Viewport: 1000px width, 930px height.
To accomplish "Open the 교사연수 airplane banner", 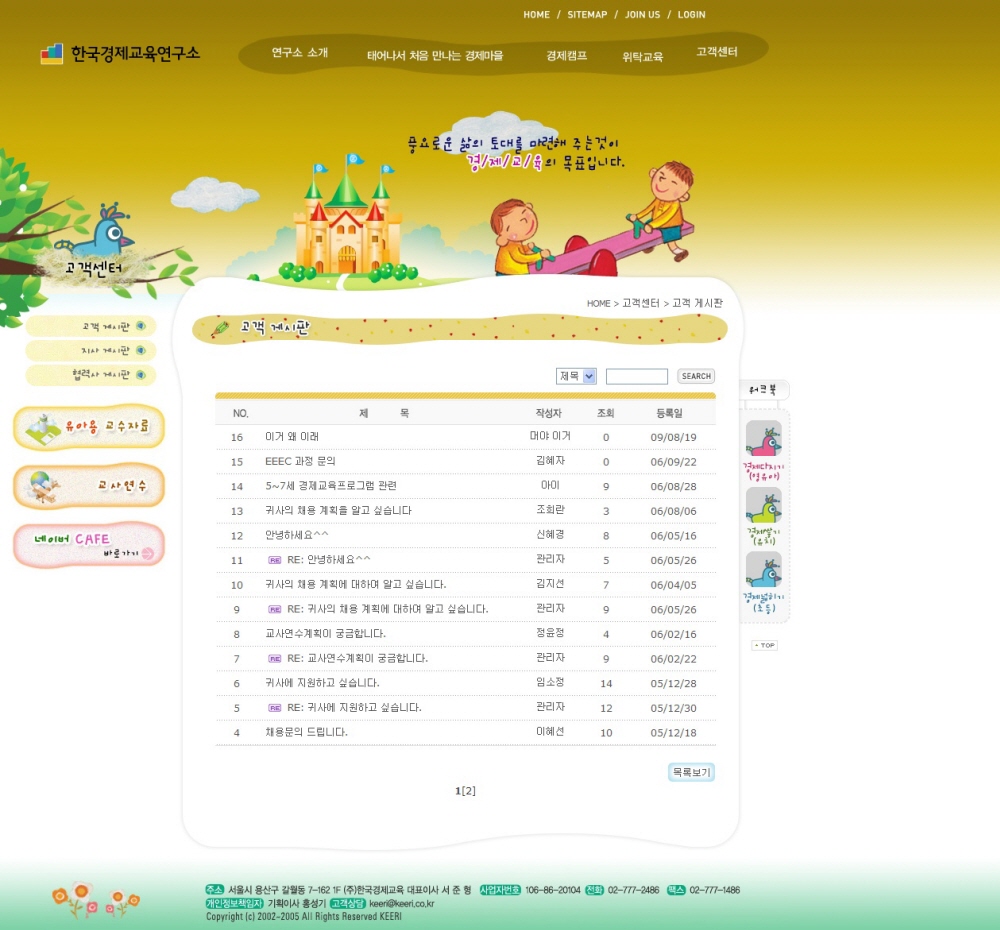I will tap(89, 486).
